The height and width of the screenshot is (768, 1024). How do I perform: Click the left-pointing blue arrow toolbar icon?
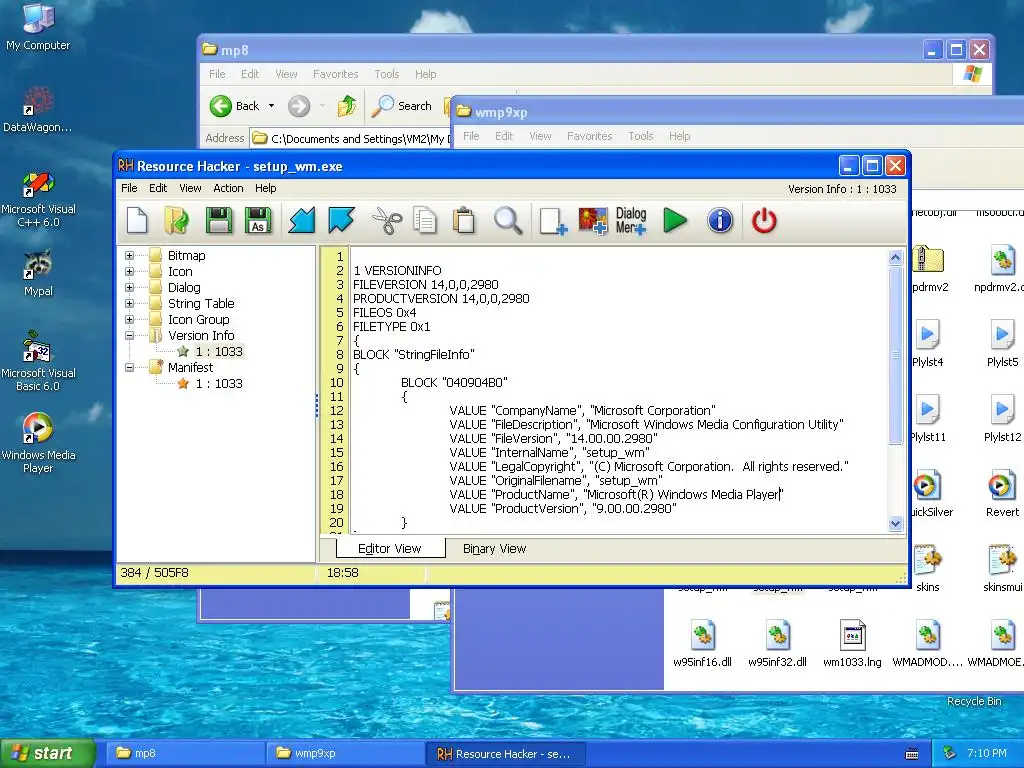[302, 220]
